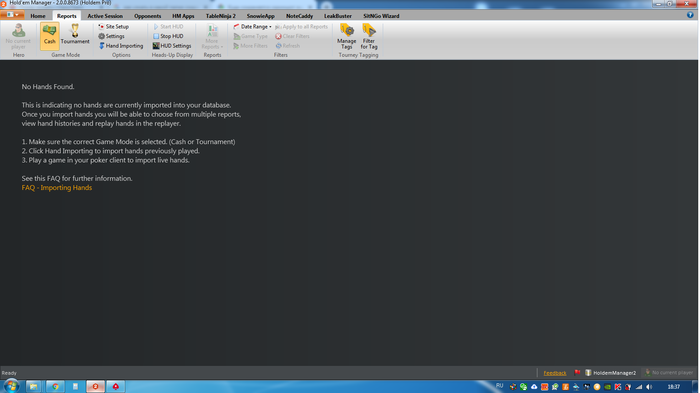Refresh the report

[x=288, y=46]
